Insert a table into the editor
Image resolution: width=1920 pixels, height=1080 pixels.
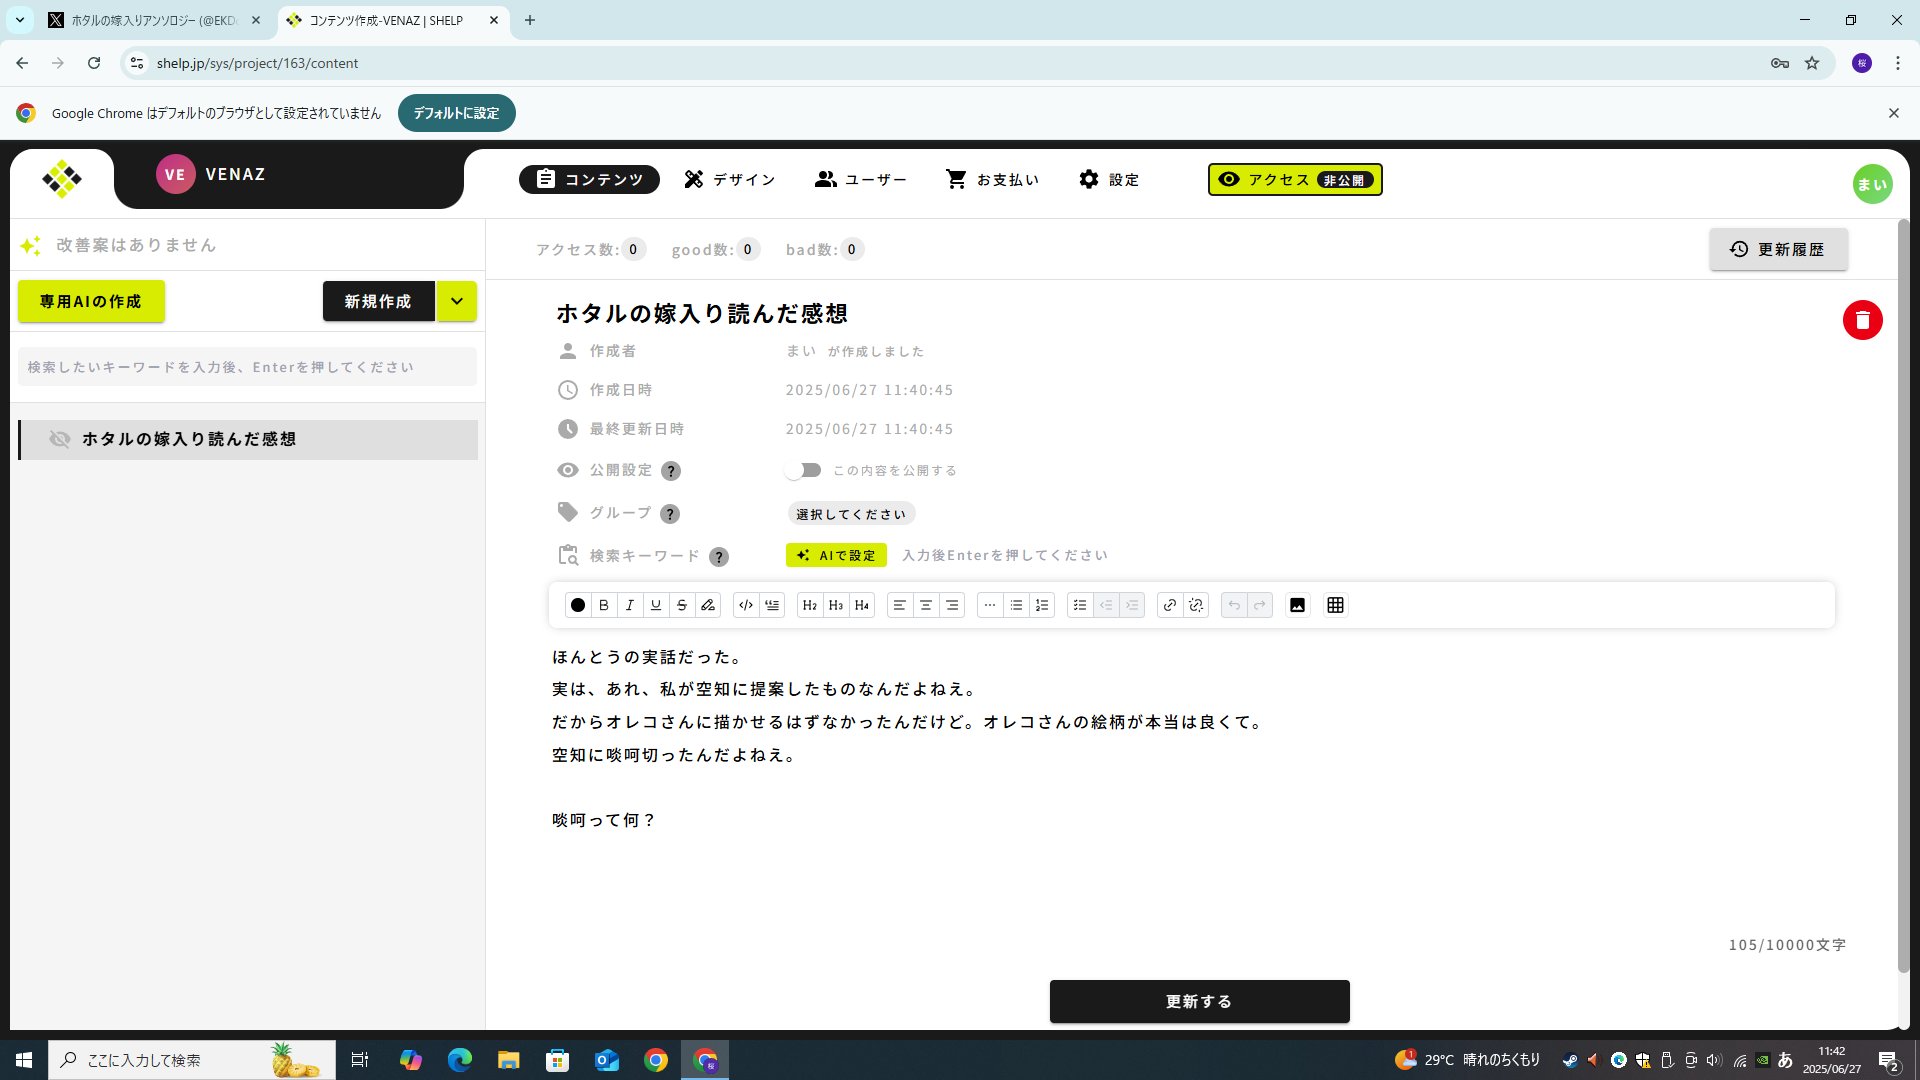pos(1335,605)
